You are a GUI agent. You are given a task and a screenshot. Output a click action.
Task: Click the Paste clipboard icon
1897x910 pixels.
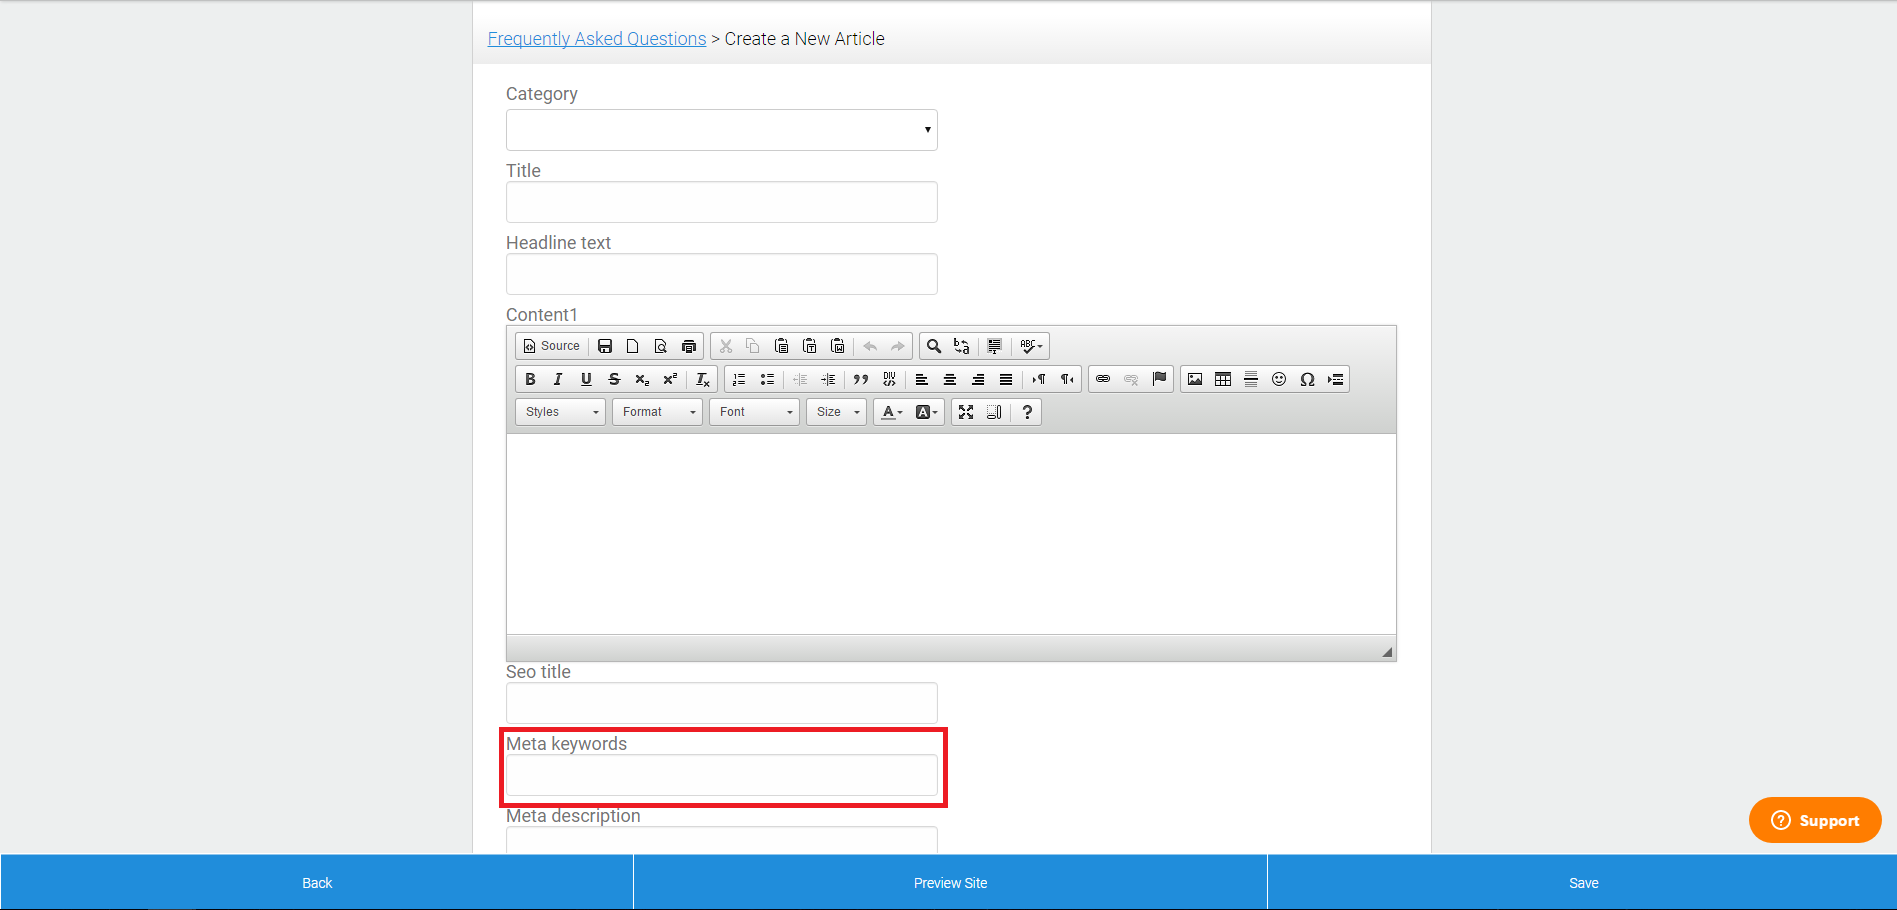click(x=782, y=346)
